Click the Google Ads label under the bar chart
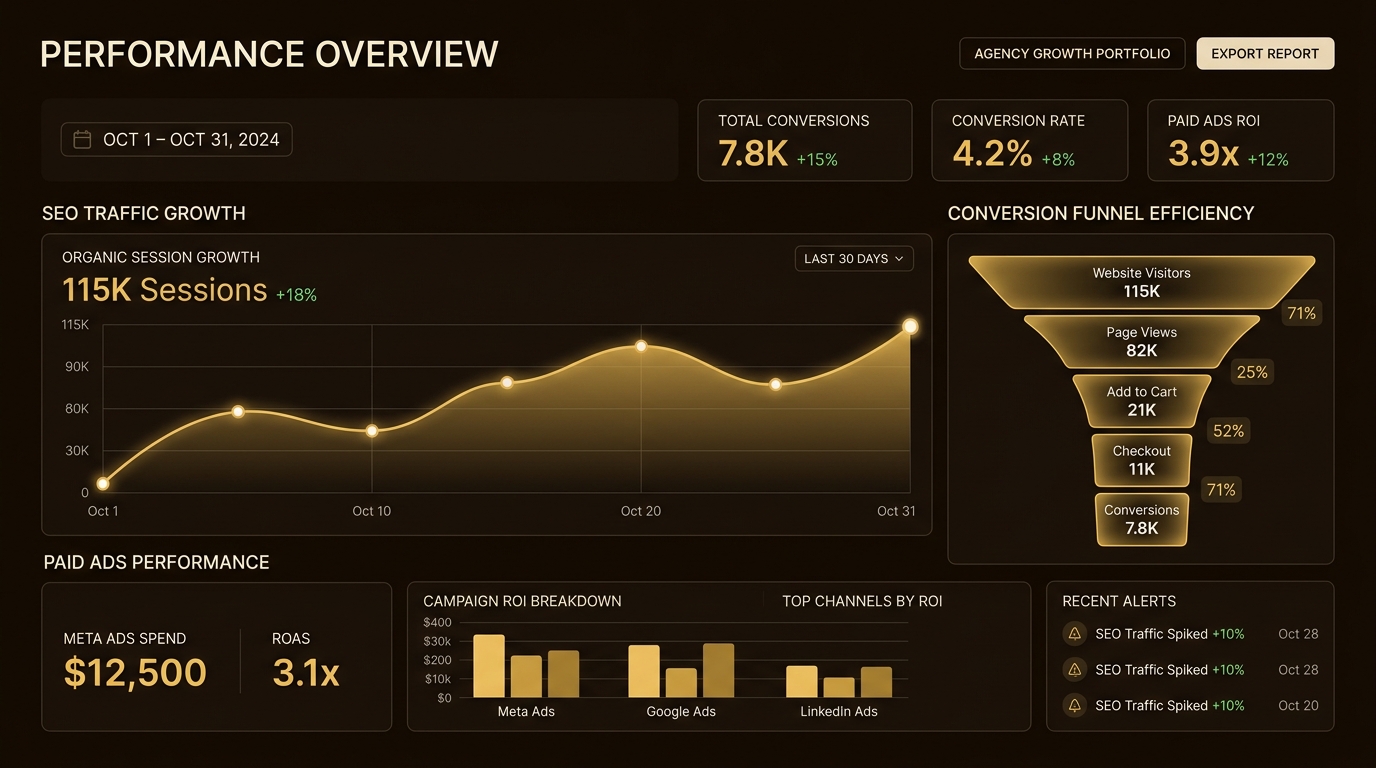The width and height of the screenshot is (1376, 768). pyautogui.click(x=681, y=712)
